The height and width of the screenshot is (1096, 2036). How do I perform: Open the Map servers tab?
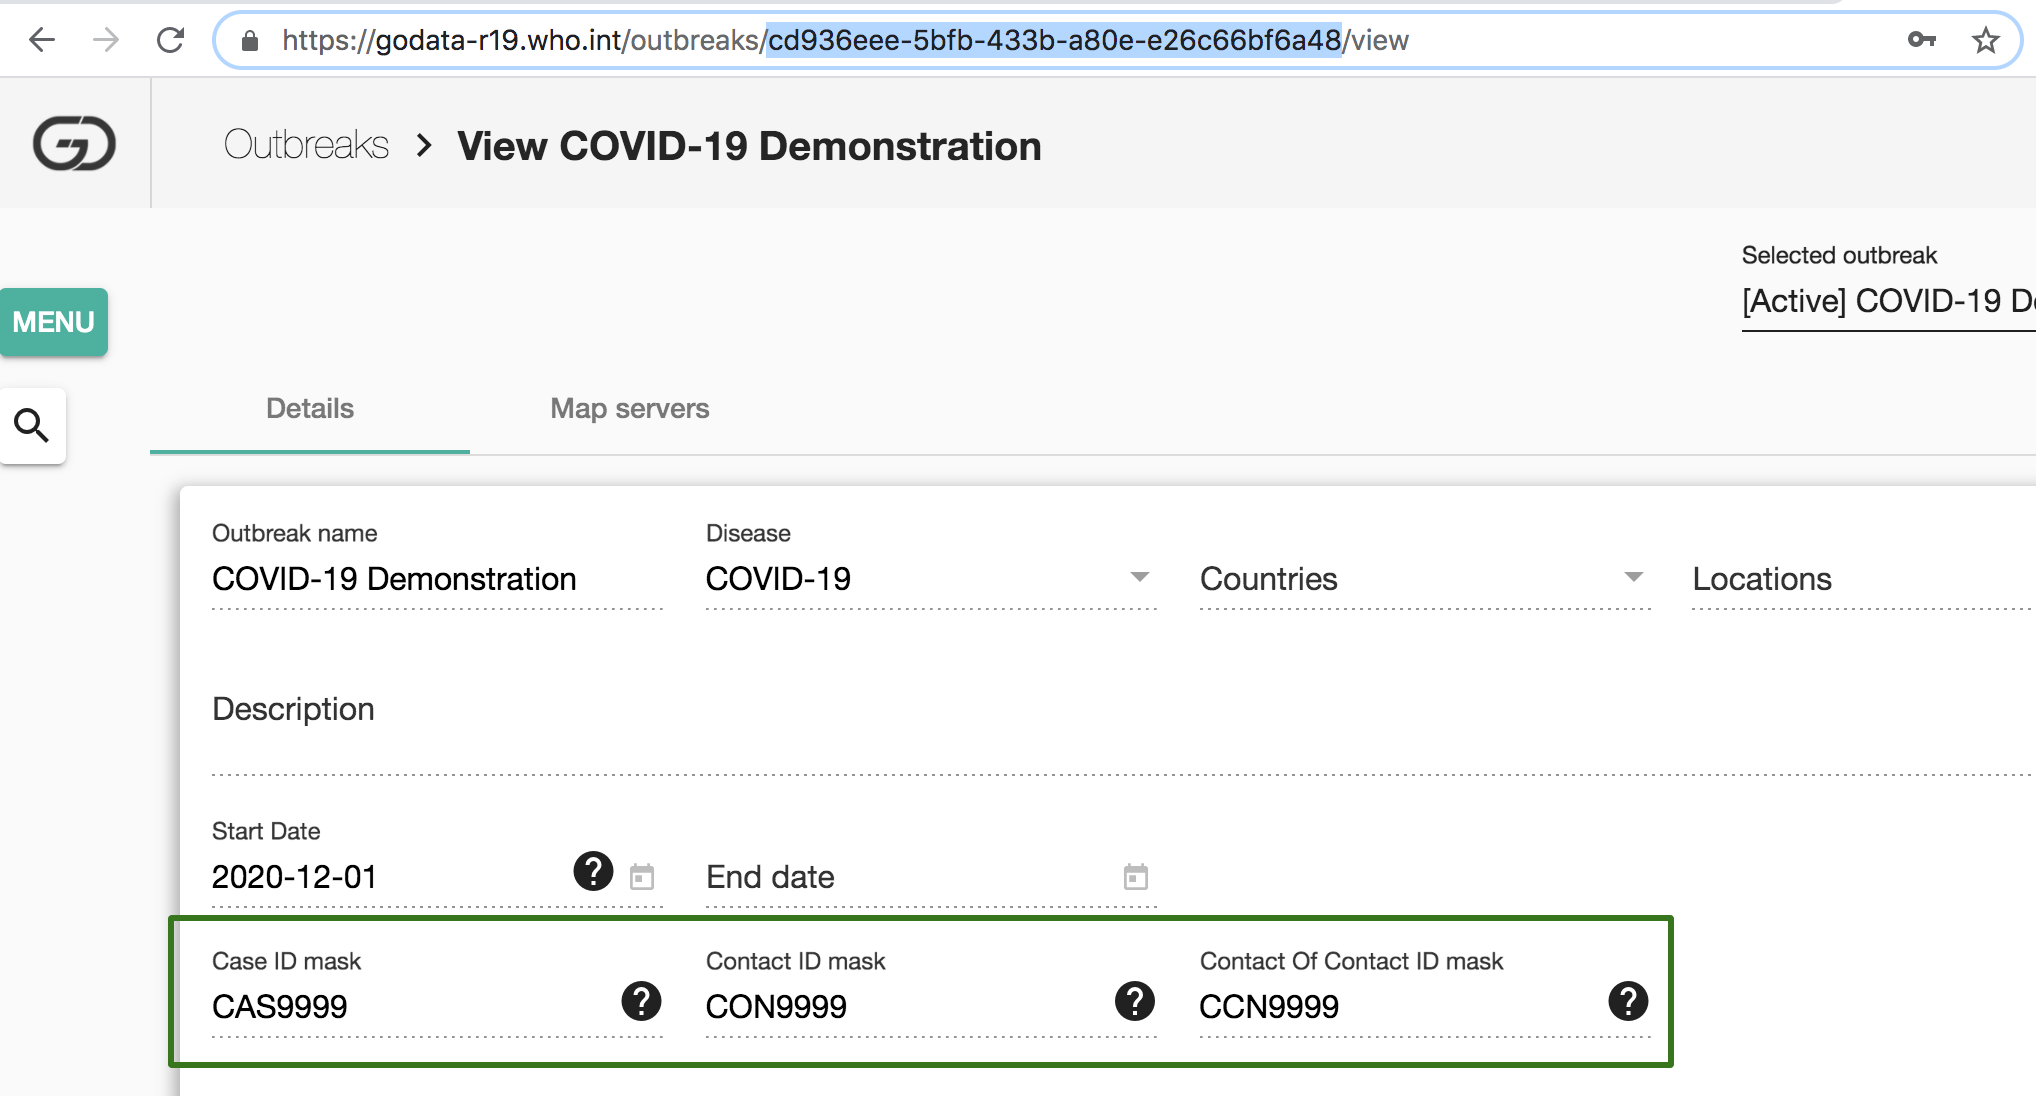pos(630,406)
